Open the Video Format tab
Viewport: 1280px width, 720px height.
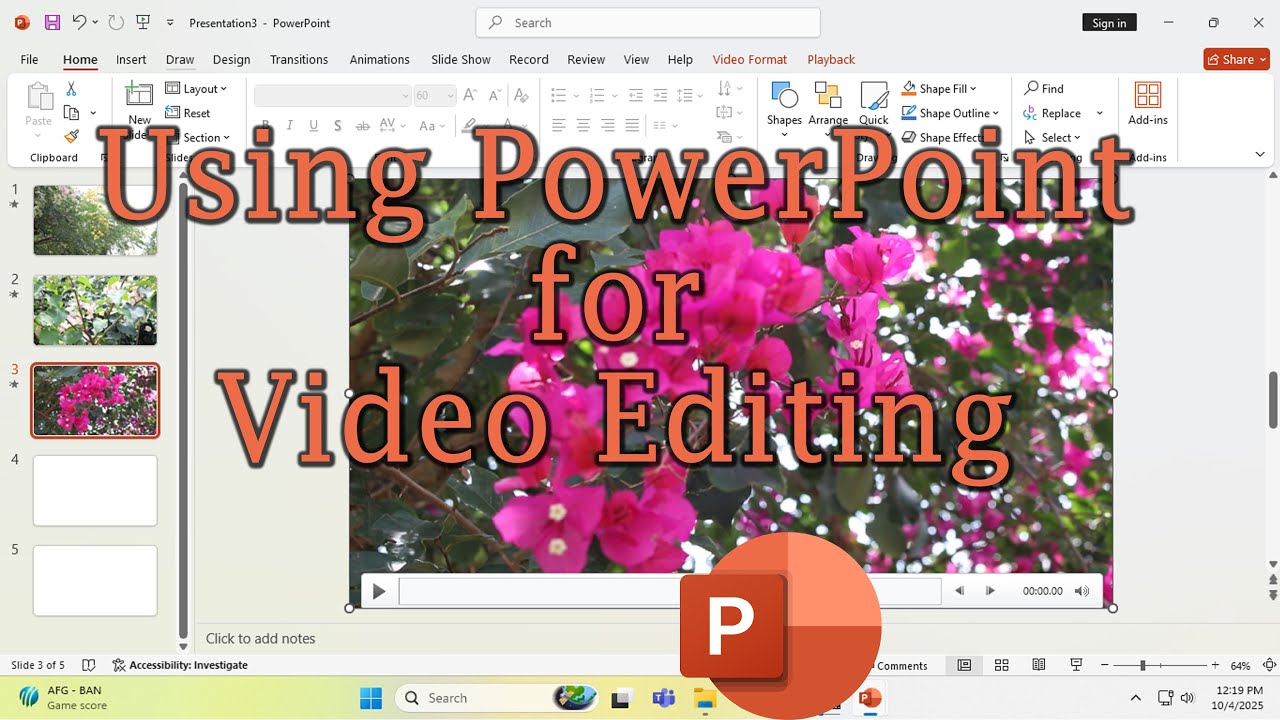(x=750, y=59)
